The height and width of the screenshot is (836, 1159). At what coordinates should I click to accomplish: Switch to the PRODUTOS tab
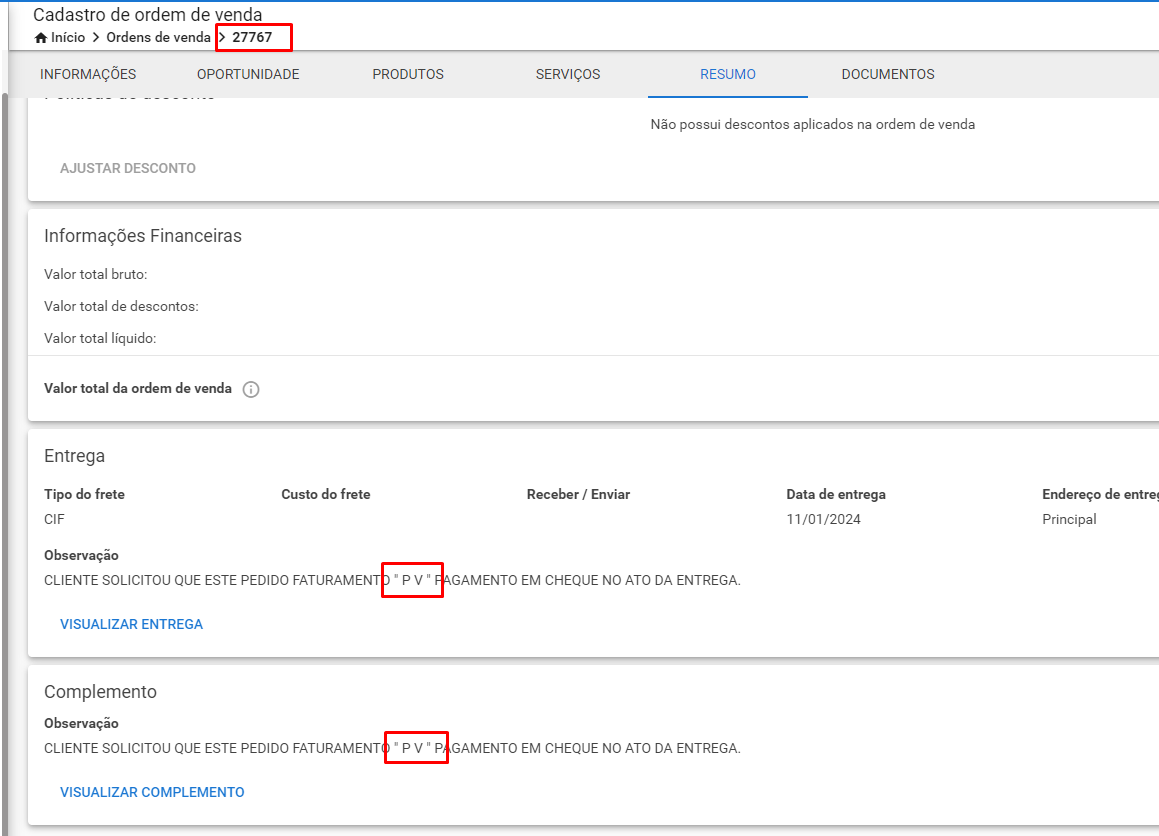point(408,74)
